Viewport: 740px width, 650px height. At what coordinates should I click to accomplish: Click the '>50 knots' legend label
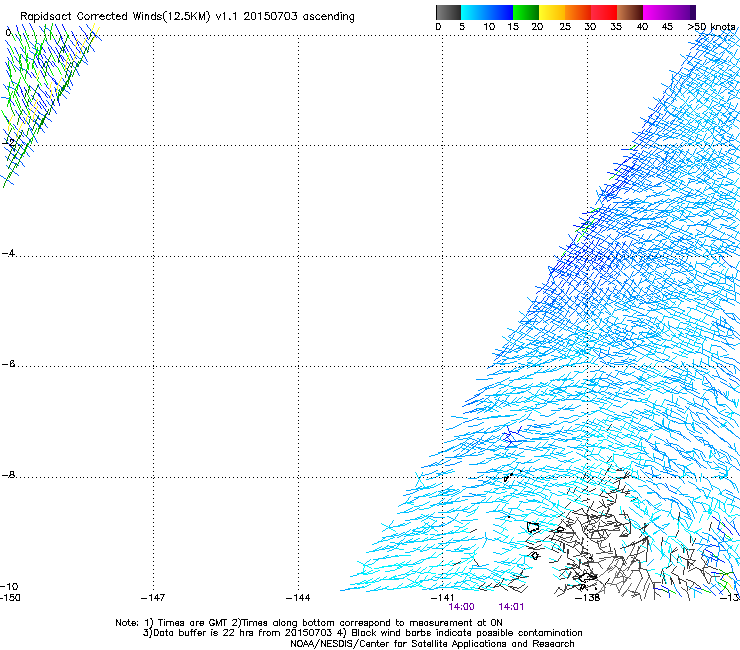pyautogui.click(x=711, y=27)
